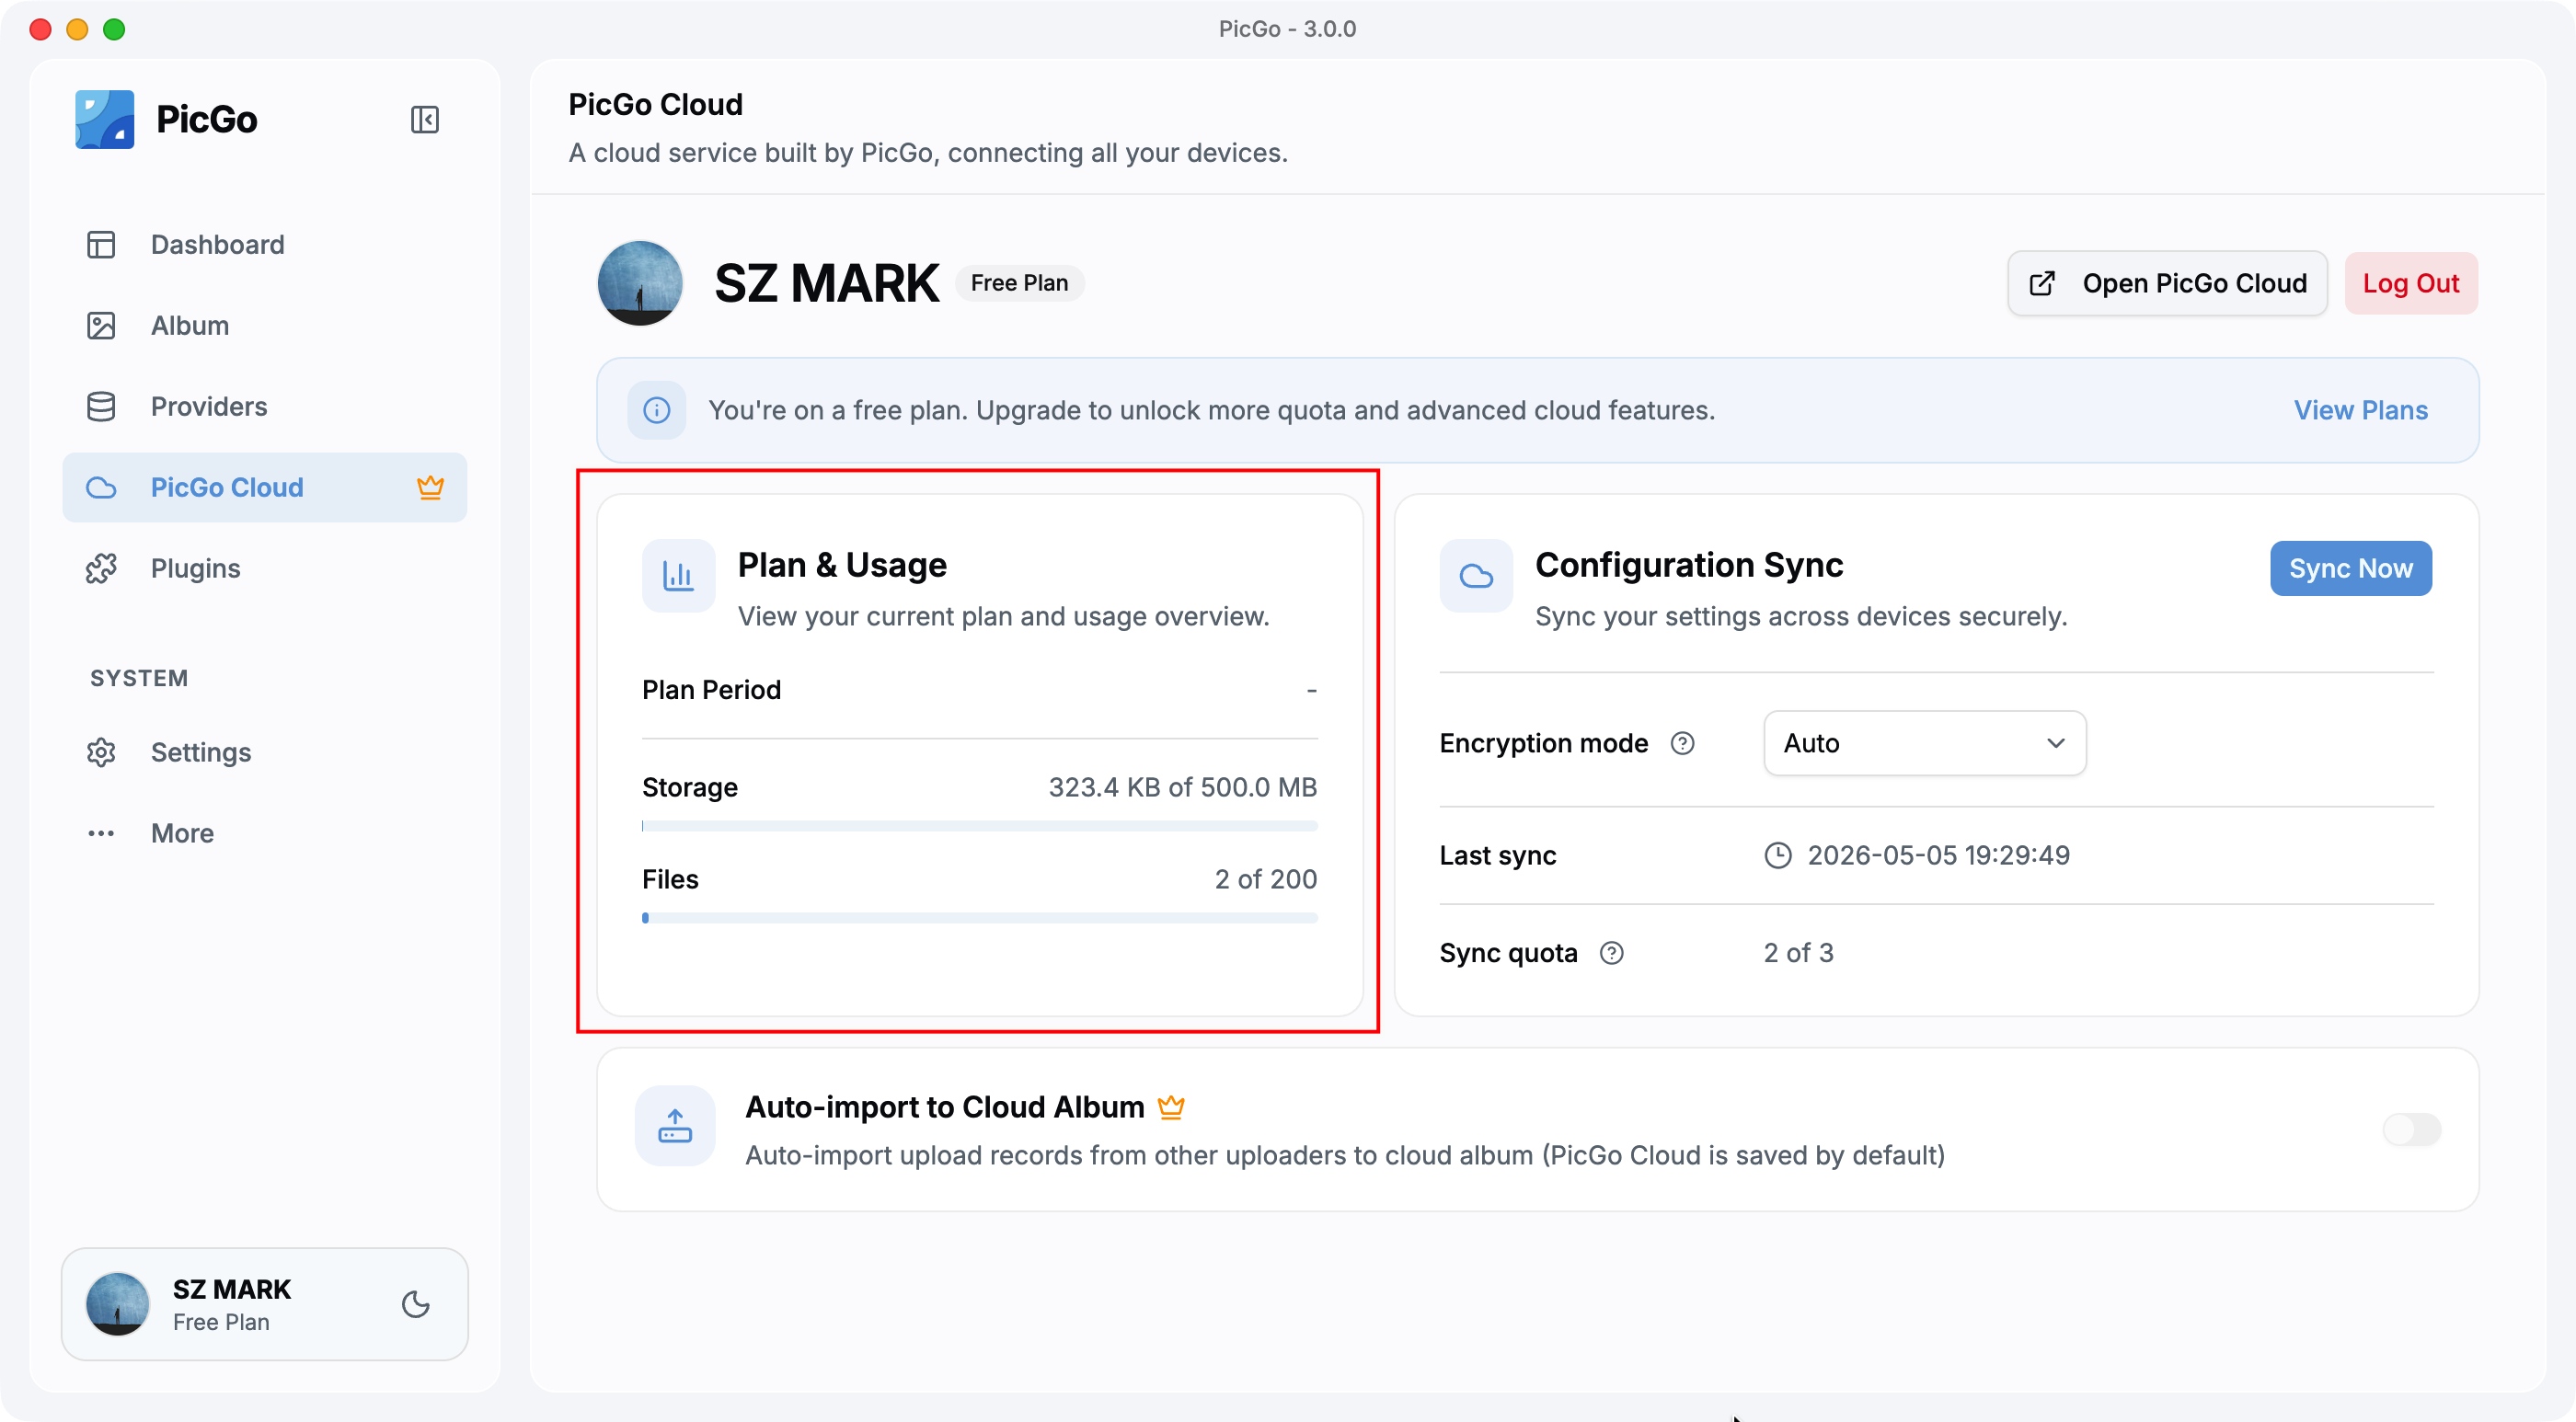Screen dimensions: 2576x1422
Task: Click the Encryption mode help icon
Action: pos(1683,743)
